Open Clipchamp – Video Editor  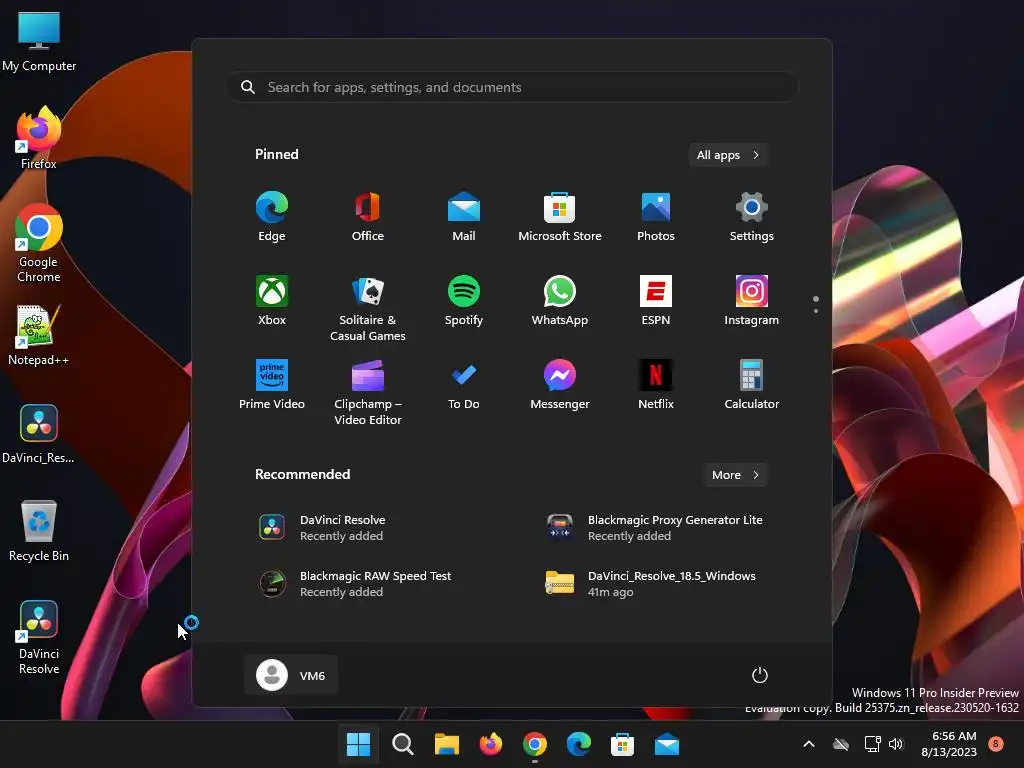(x=368, y=392)
